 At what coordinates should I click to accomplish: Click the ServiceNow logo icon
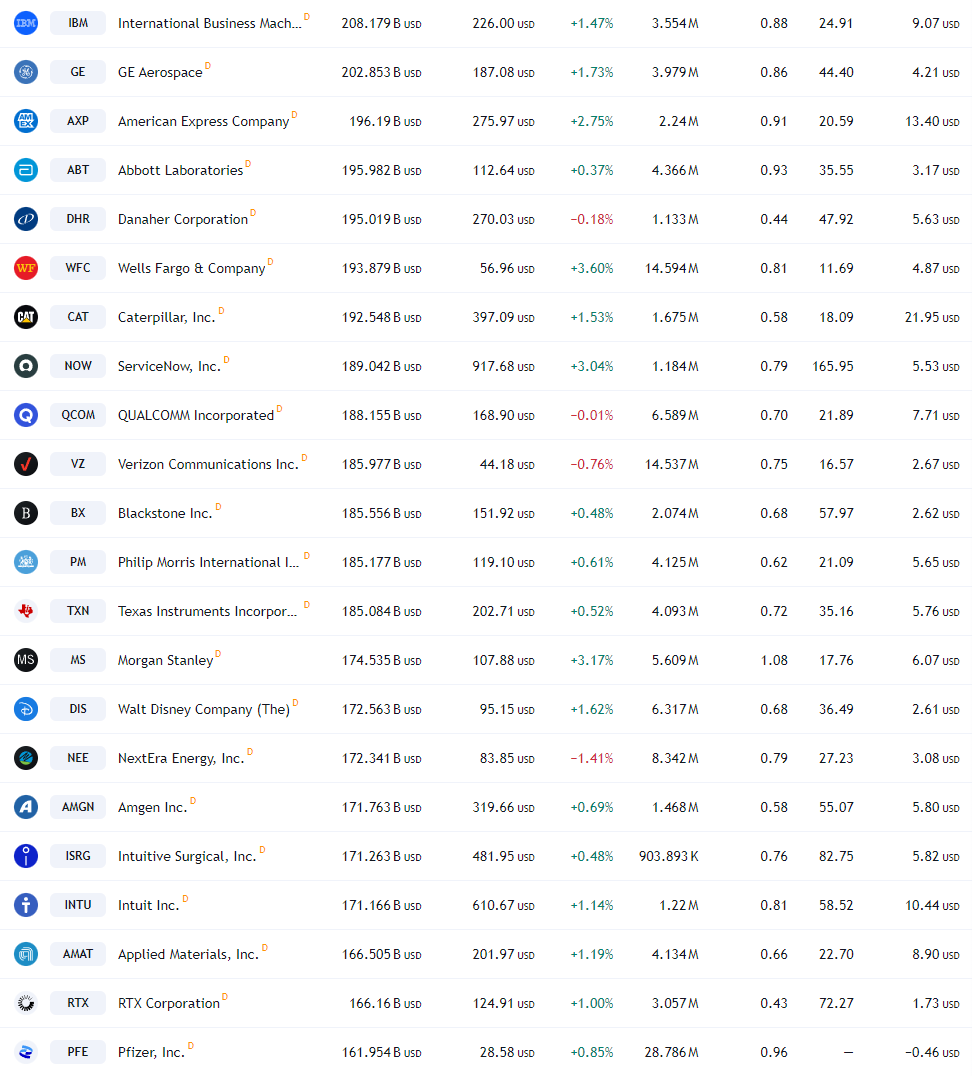[x=26, y=366]
